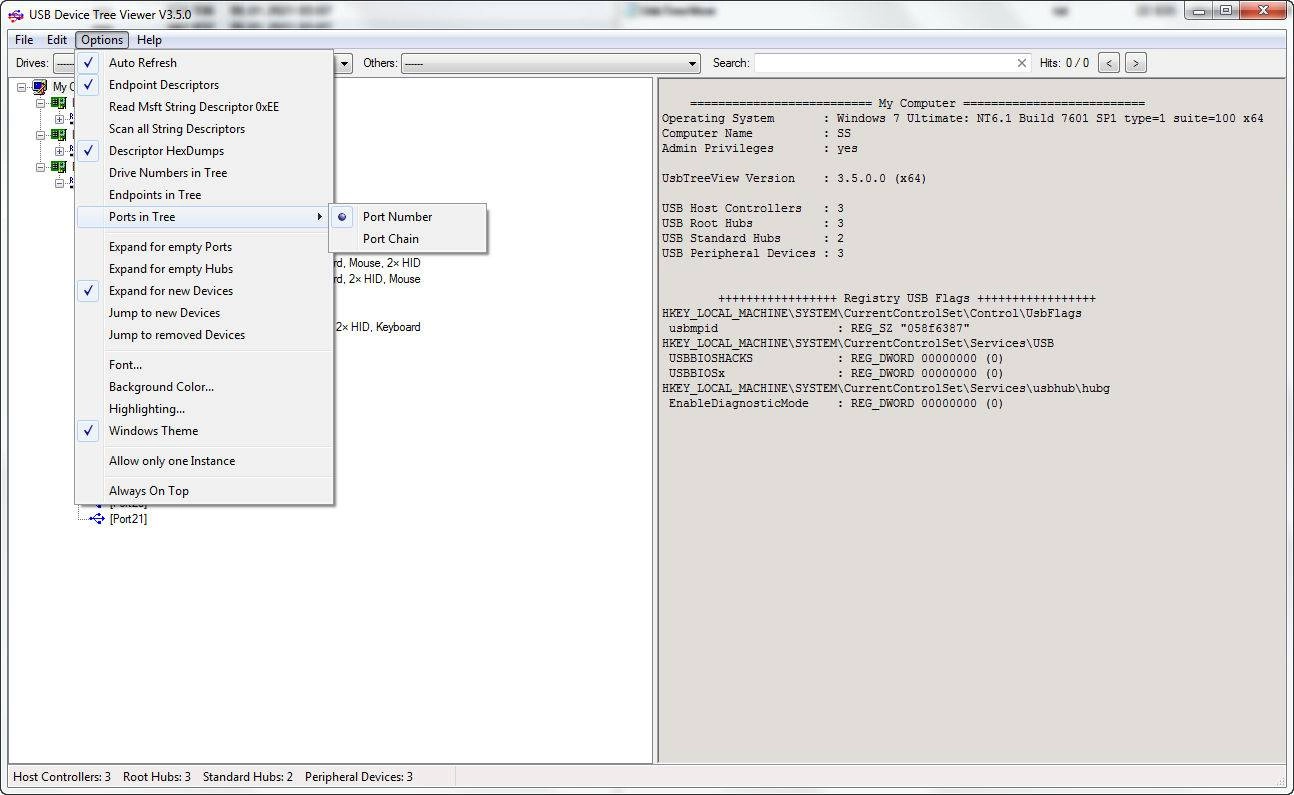Image resolution: width=1294 pixels, height=795 pixels.
Task: Click the Hits: 0 / 0 label
Action: pos(1064,63)
